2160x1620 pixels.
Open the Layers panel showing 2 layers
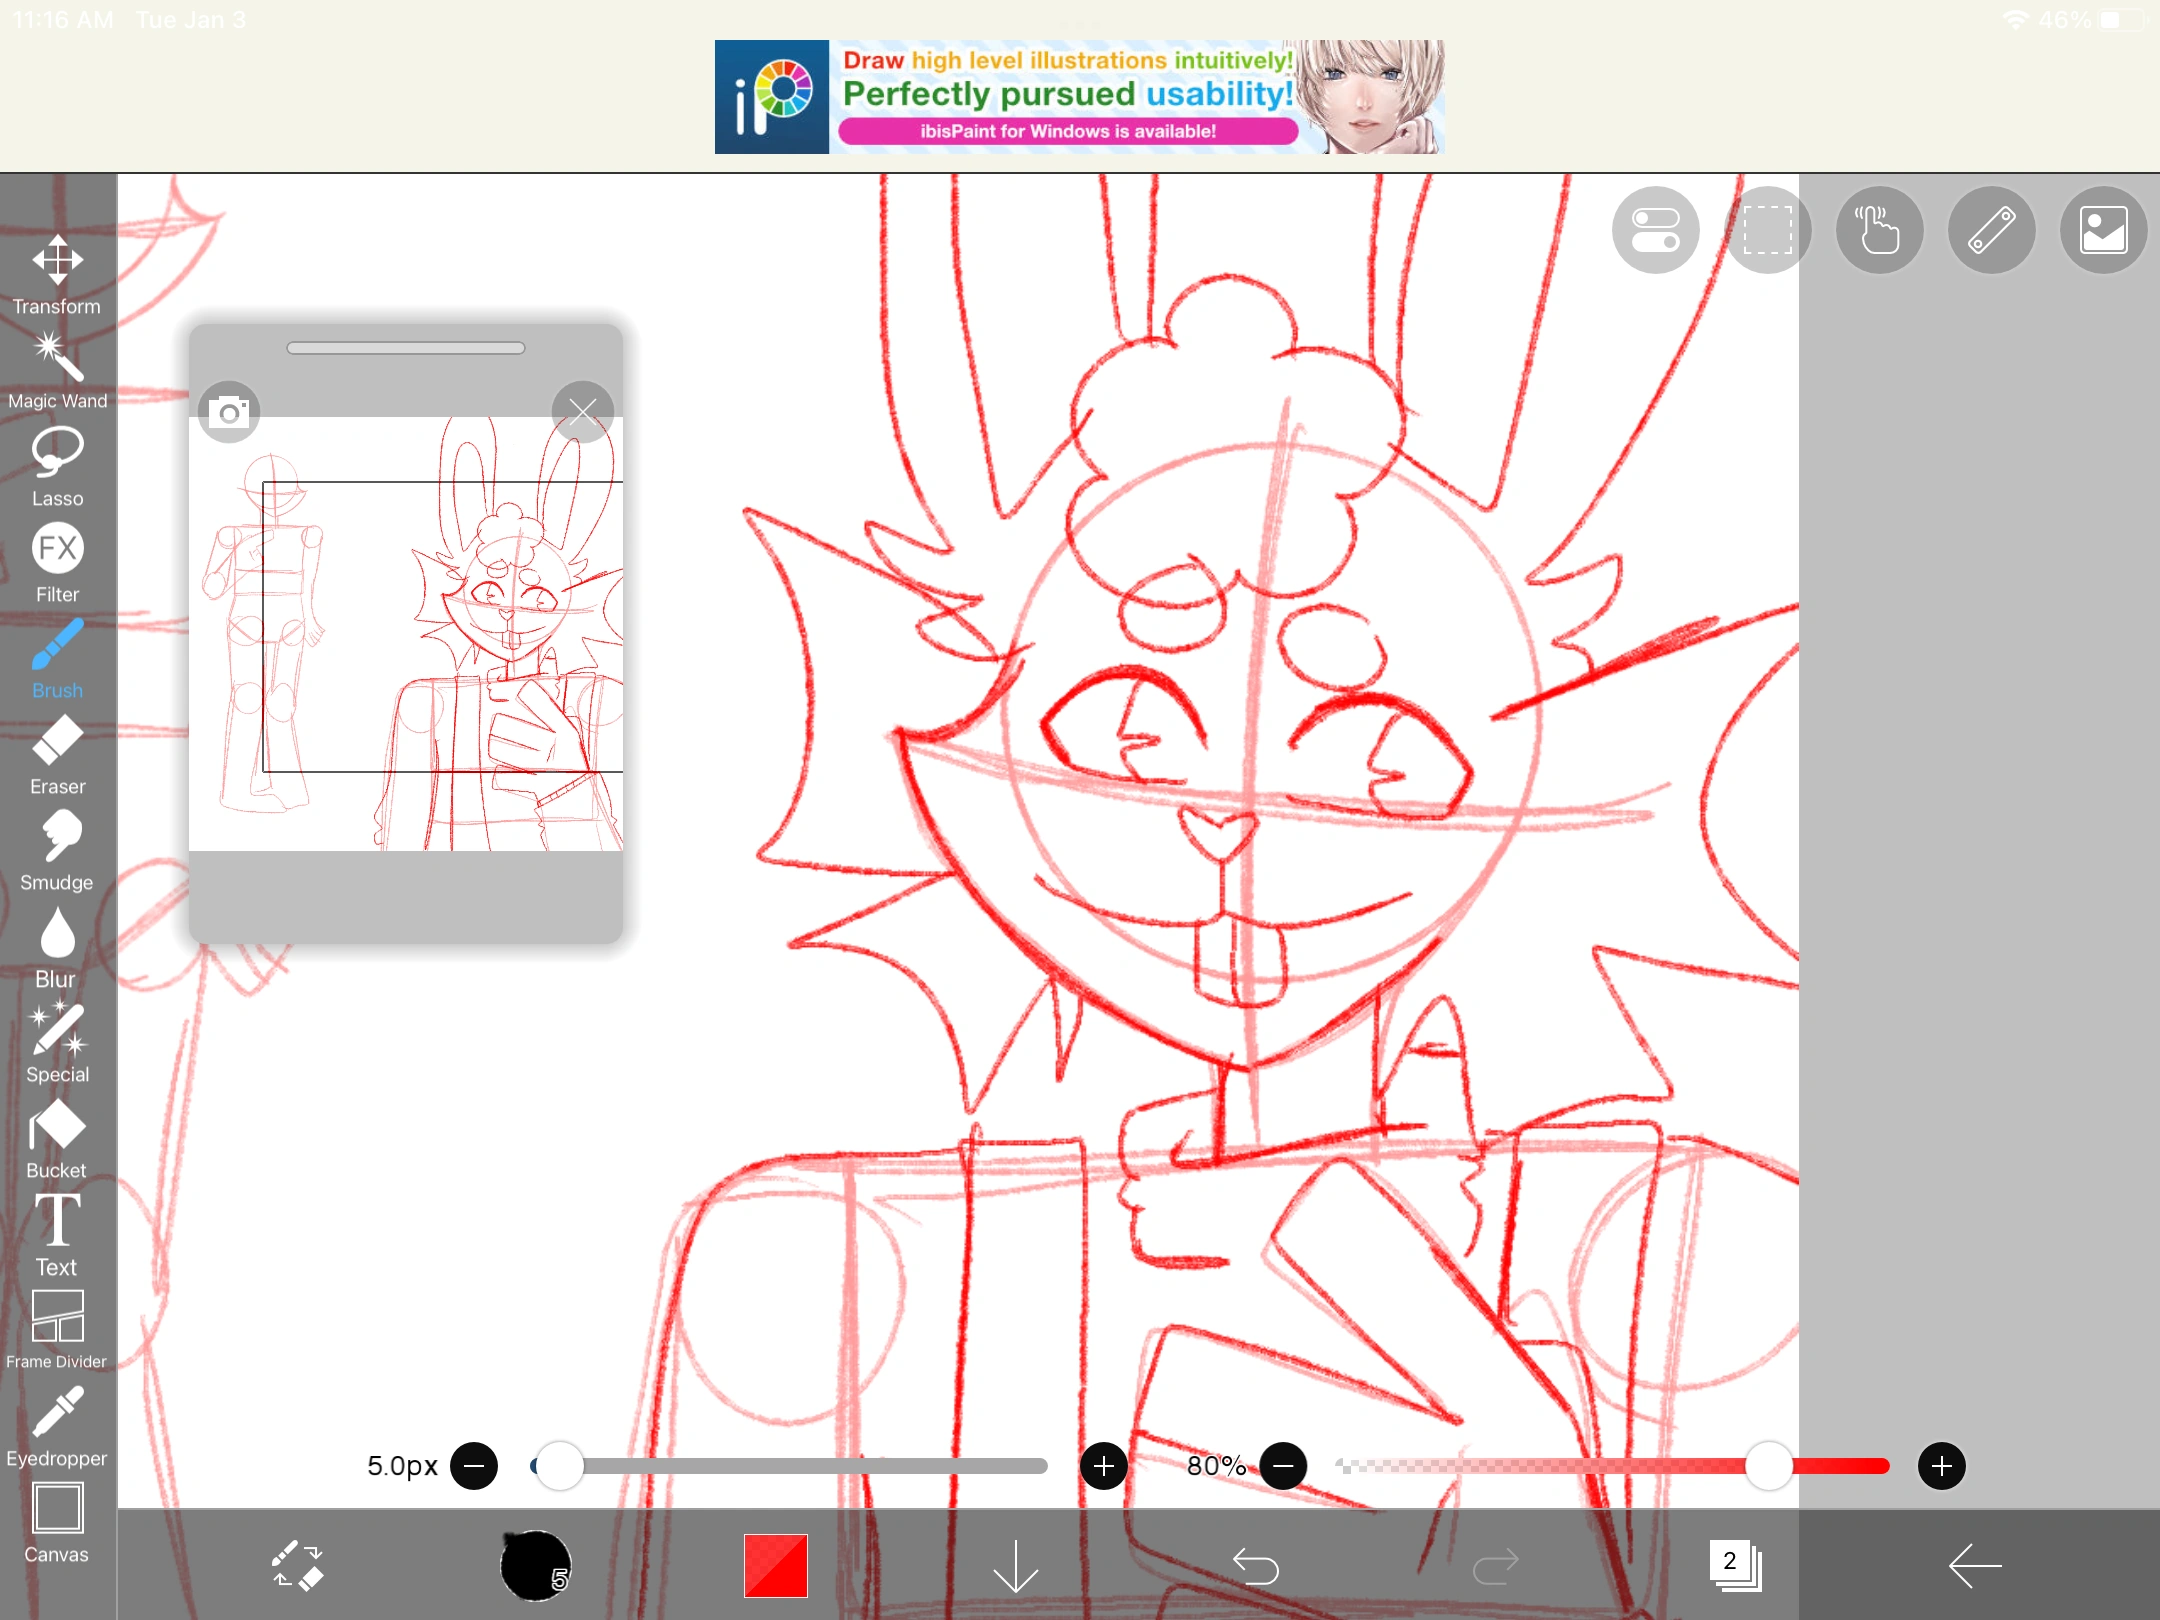(1733, 1566)
